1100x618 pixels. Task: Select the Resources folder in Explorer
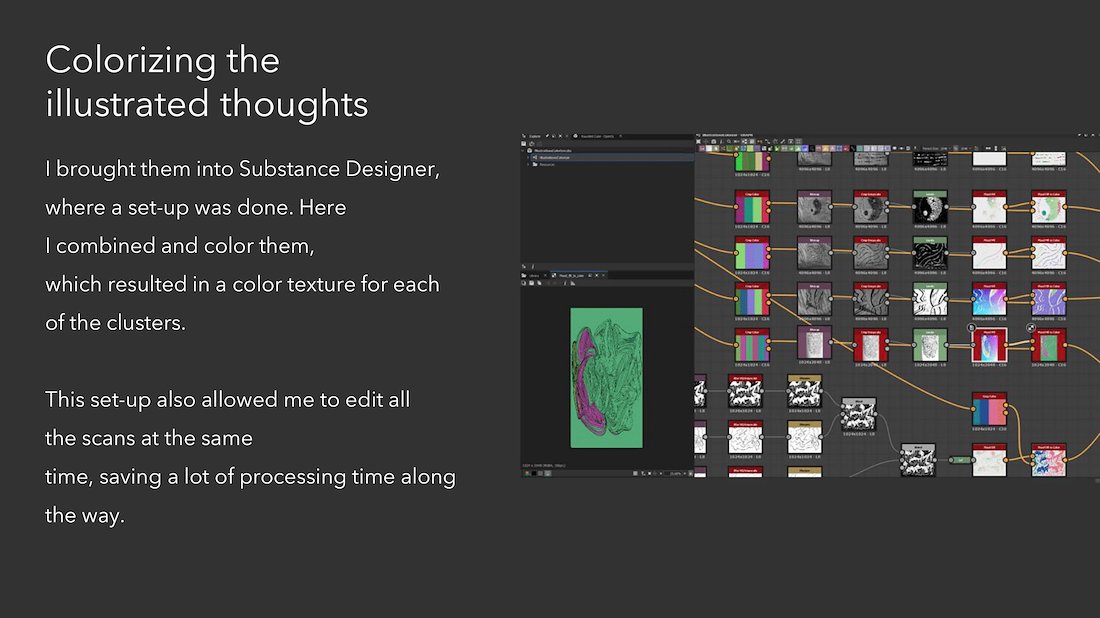546,164
